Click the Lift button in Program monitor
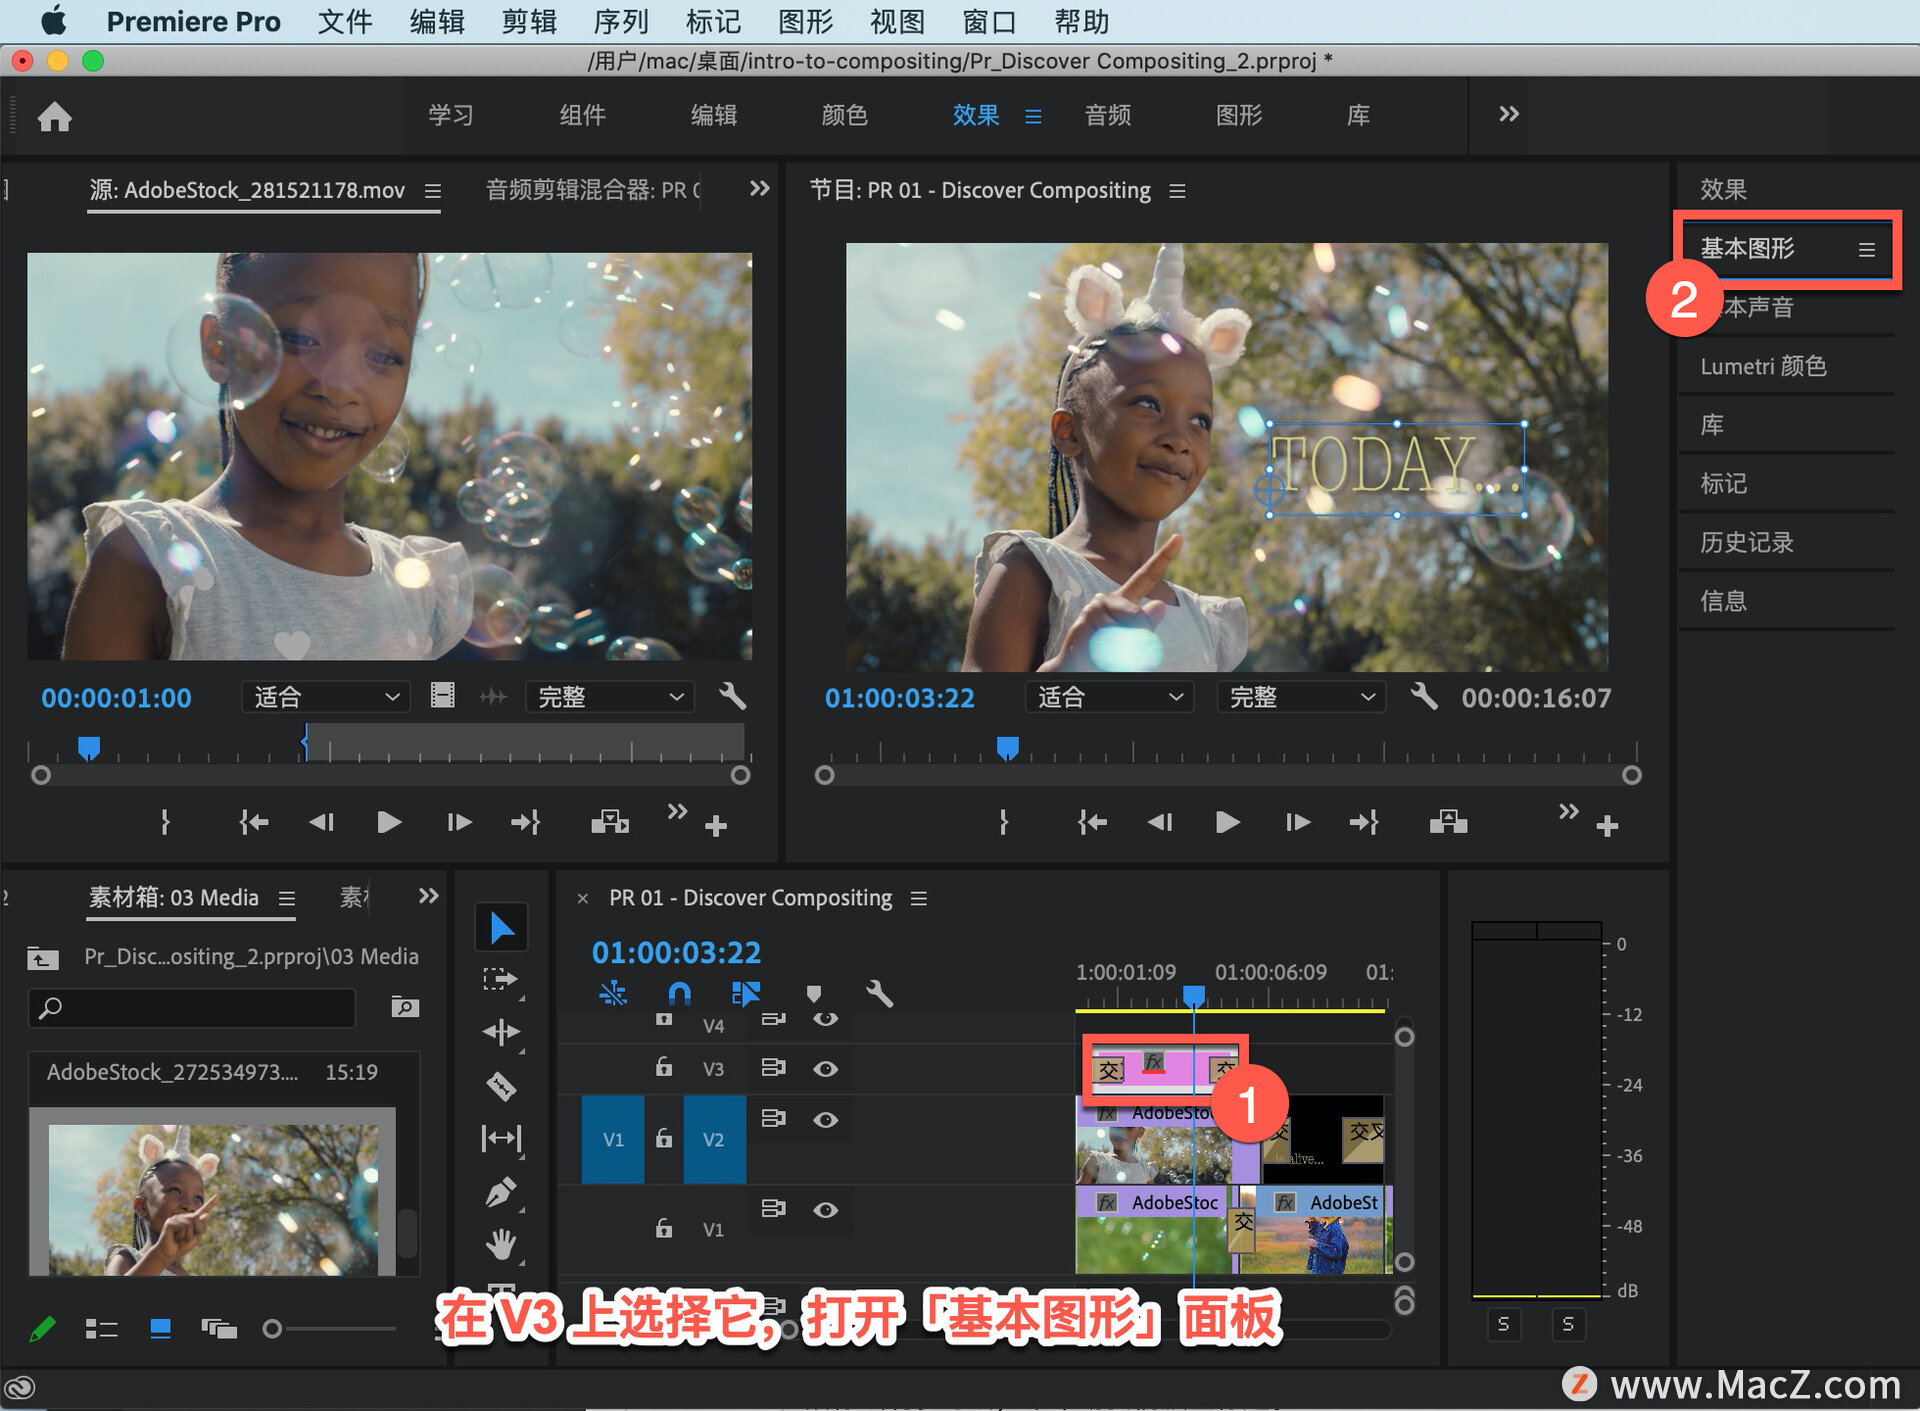The height and width of the screenshot is (1411, 1920). 1448,822
